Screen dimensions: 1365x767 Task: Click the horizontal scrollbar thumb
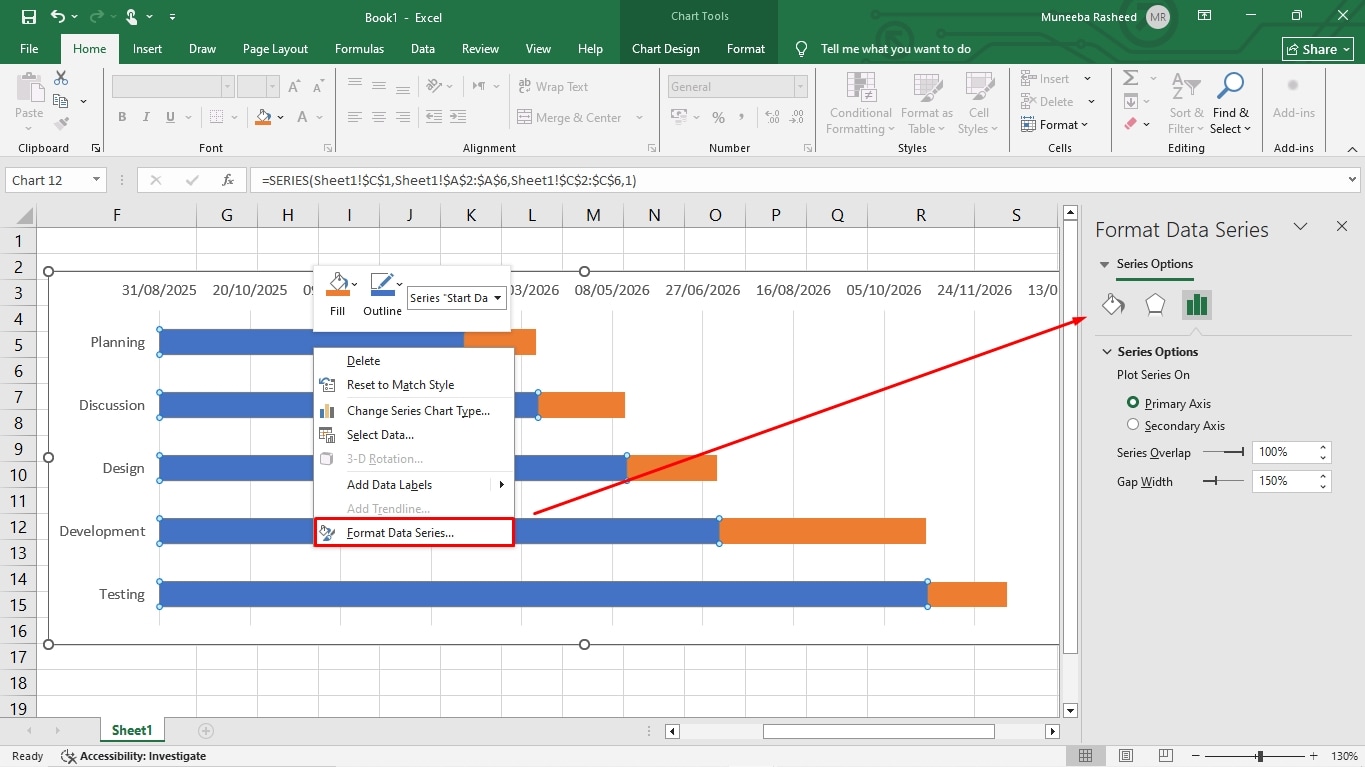tap(878, 731)
